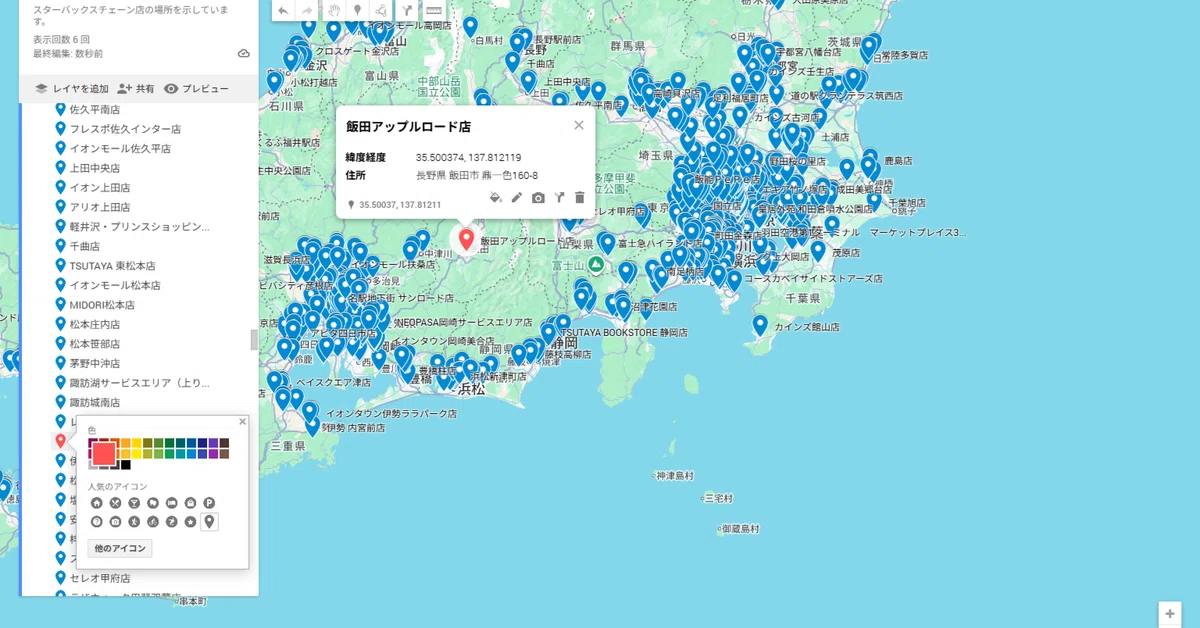Click the イオンタウン伊勢ララパーク店 map label
This screenshot has height=628, width=1200.
click(392, 412)
